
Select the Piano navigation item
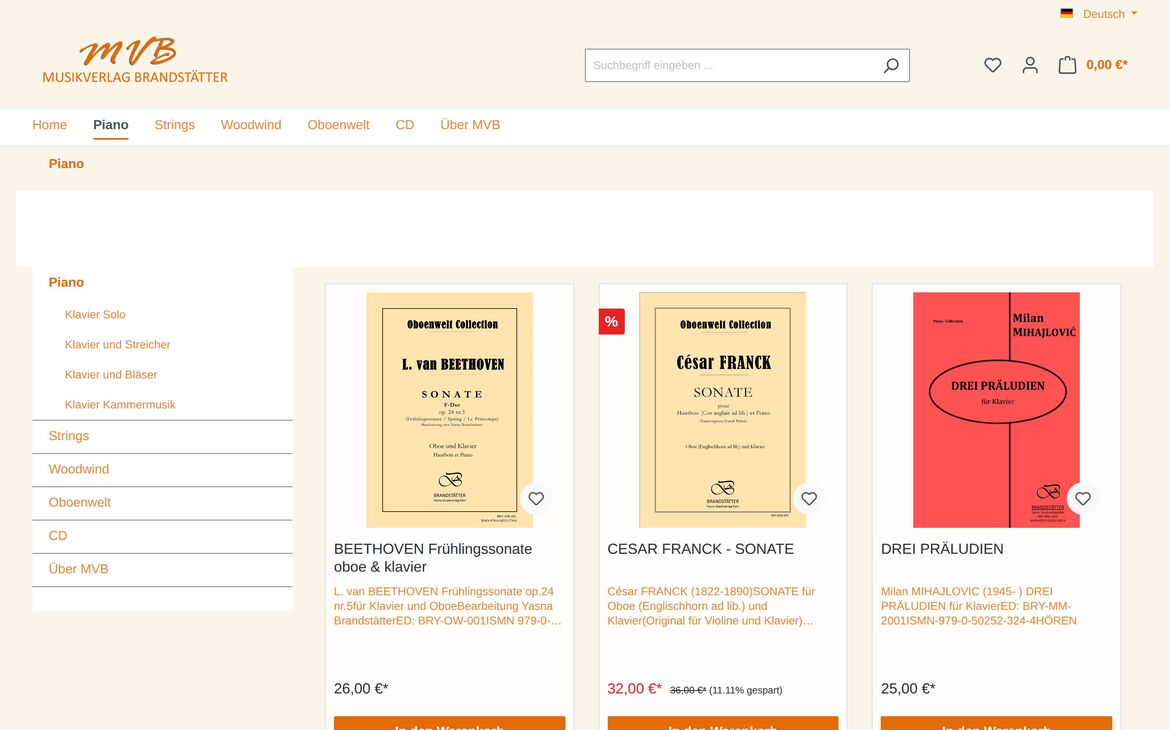[110, 125]
